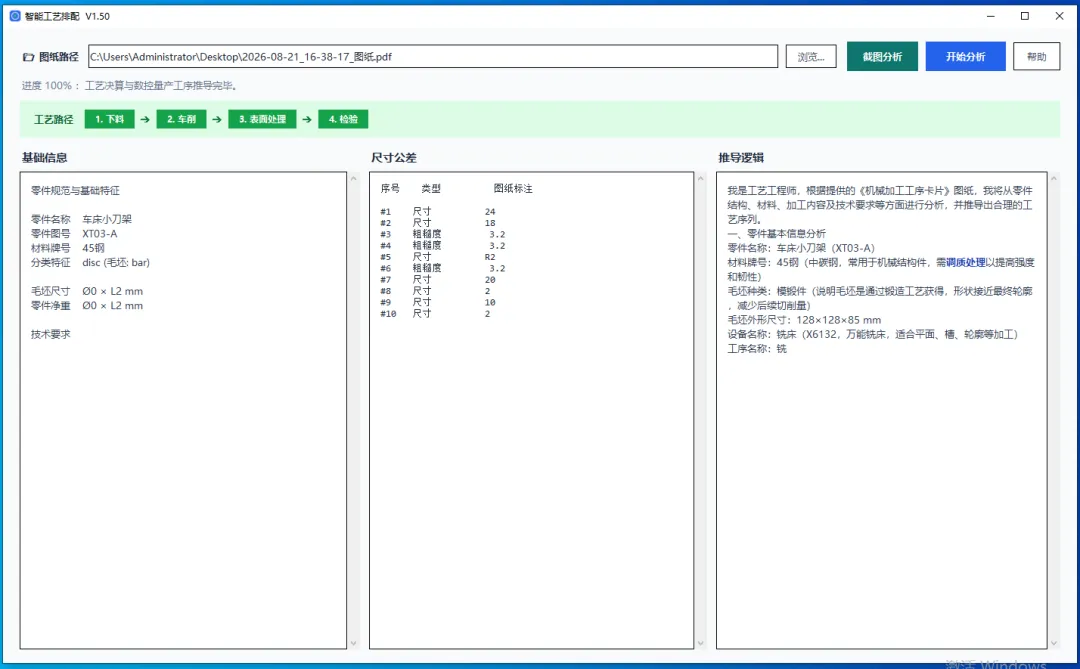The image size is (1080, 669).
Task: Click the 技术要求 label
Action: pyautogui.click(x=50, y=334)
